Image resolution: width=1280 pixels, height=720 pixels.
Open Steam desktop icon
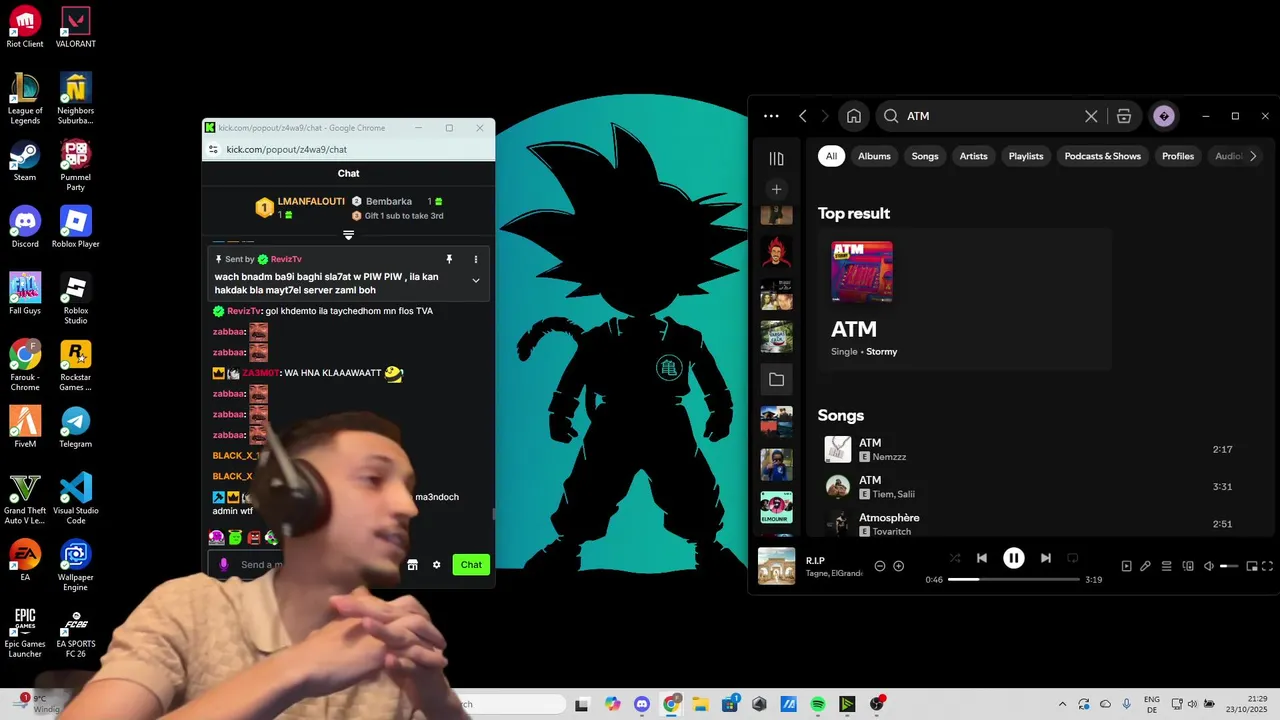tap(25, 161)
